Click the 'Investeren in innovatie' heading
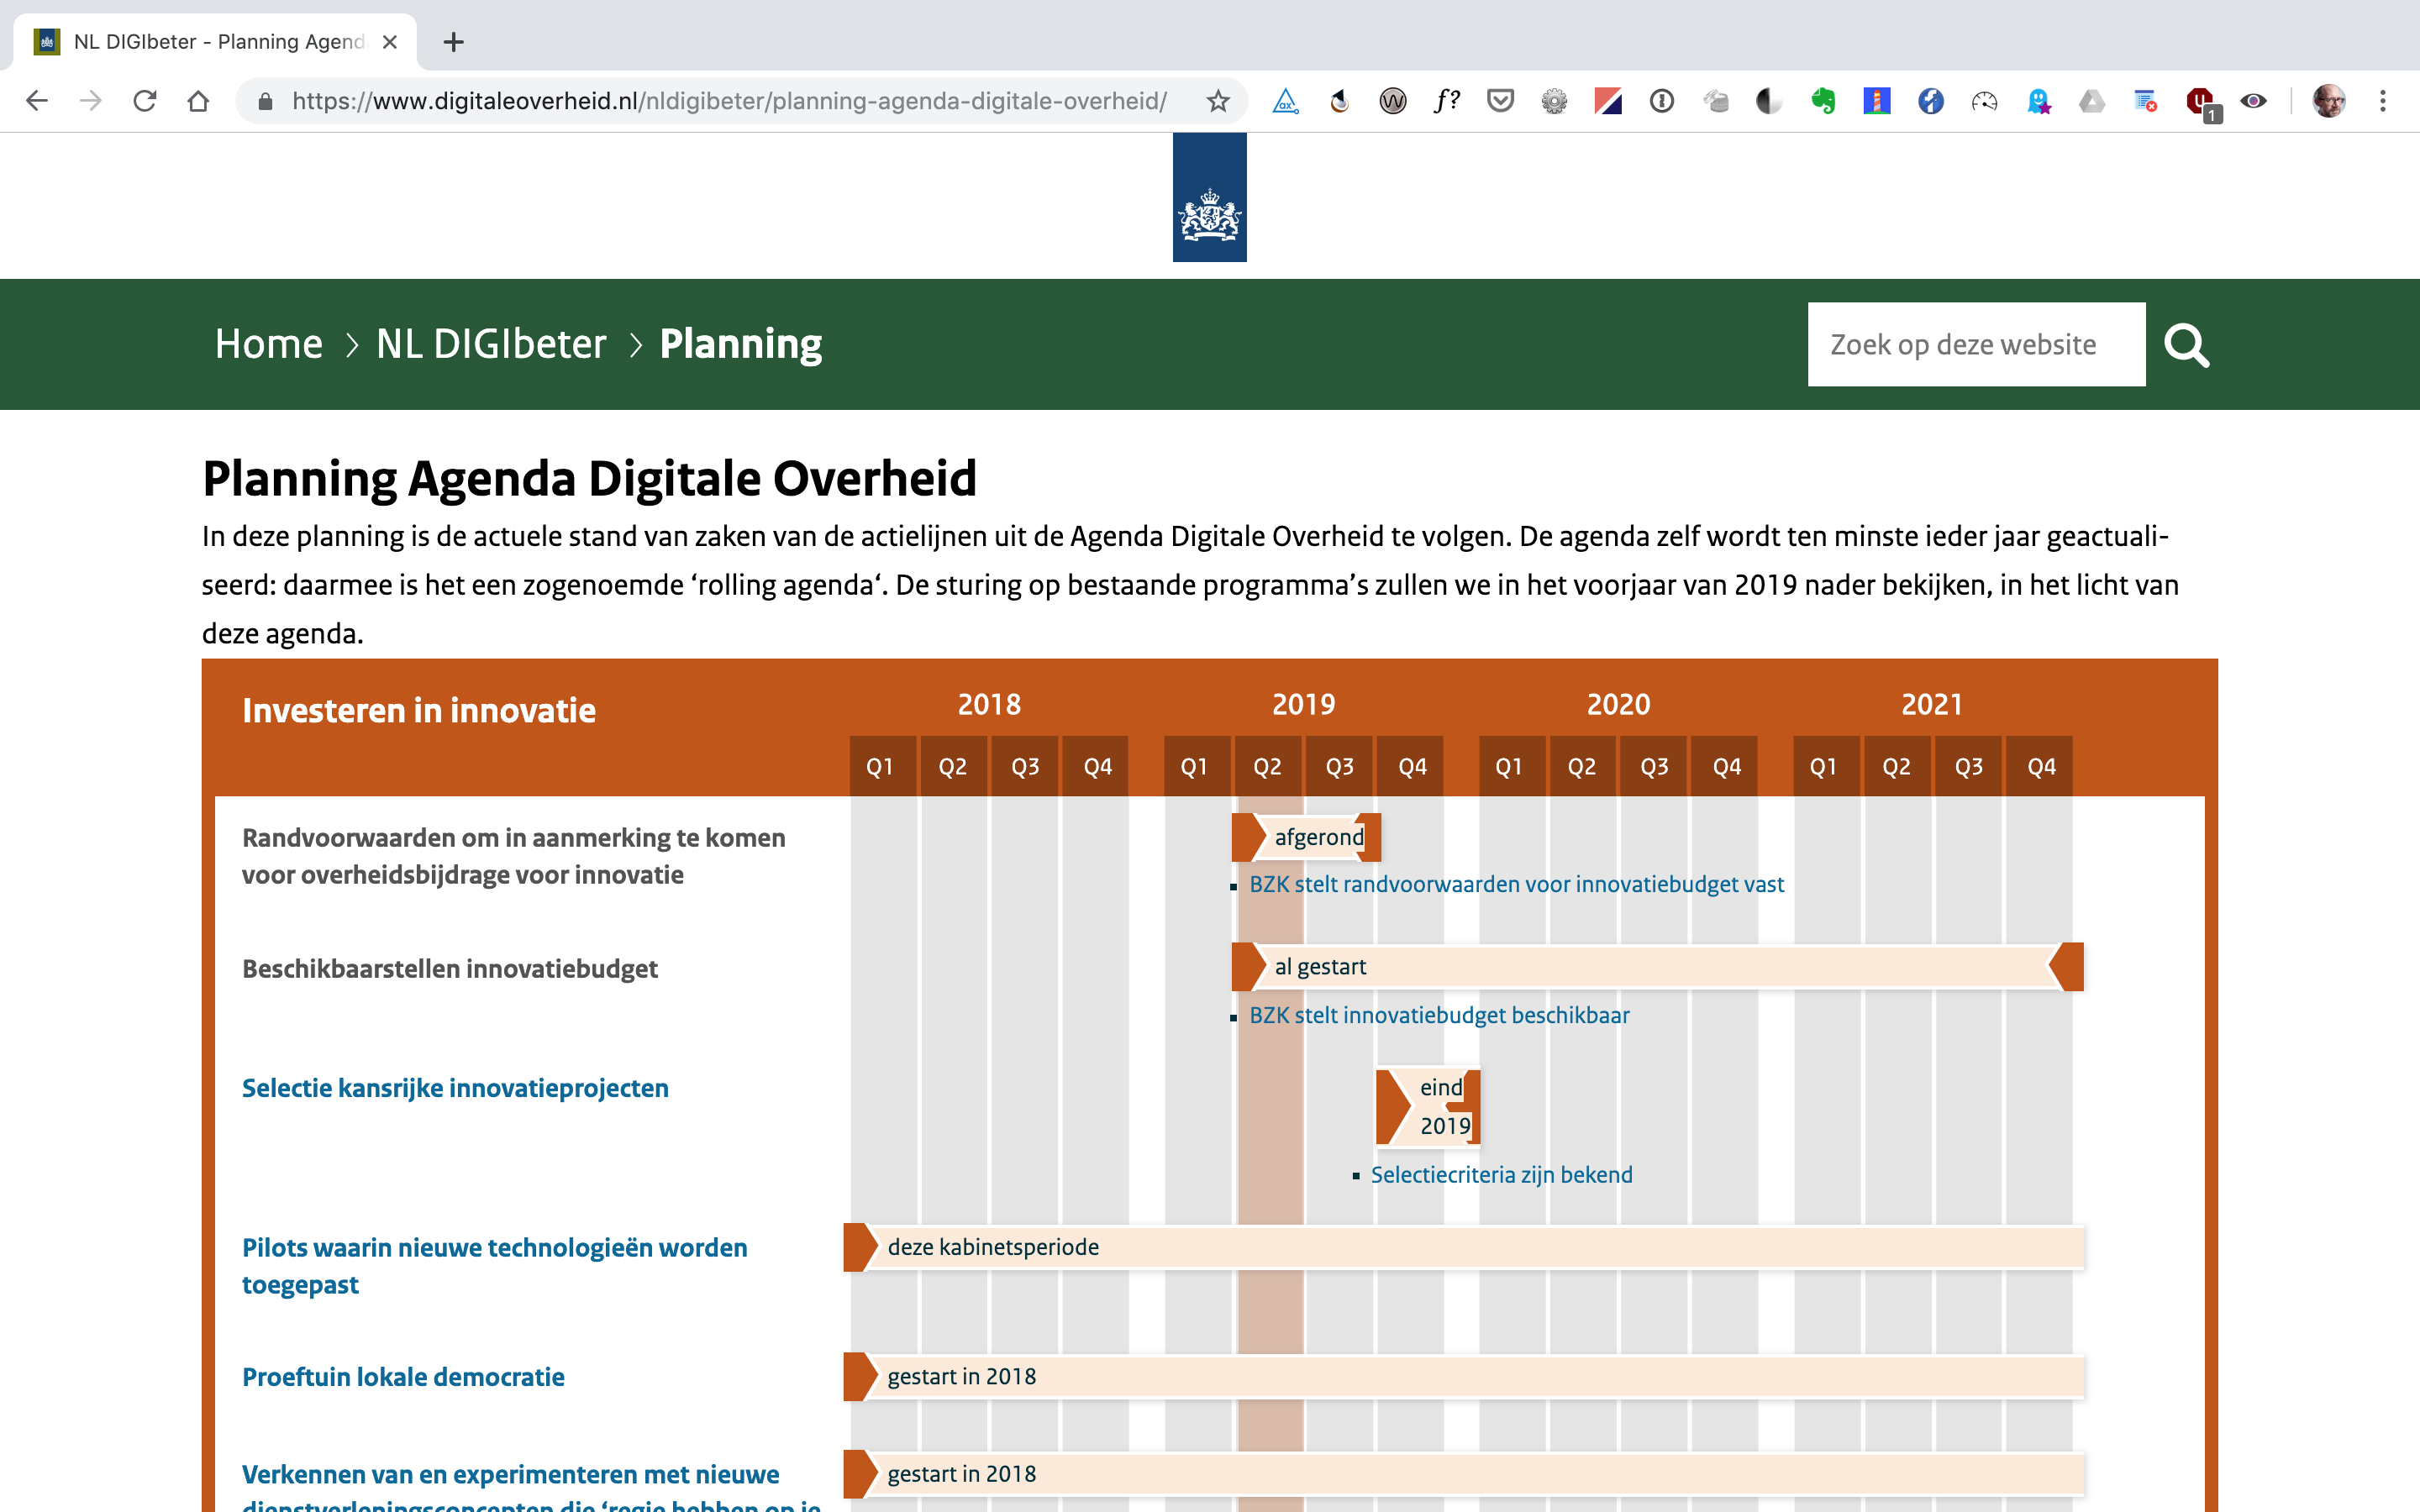 [419, 710]
